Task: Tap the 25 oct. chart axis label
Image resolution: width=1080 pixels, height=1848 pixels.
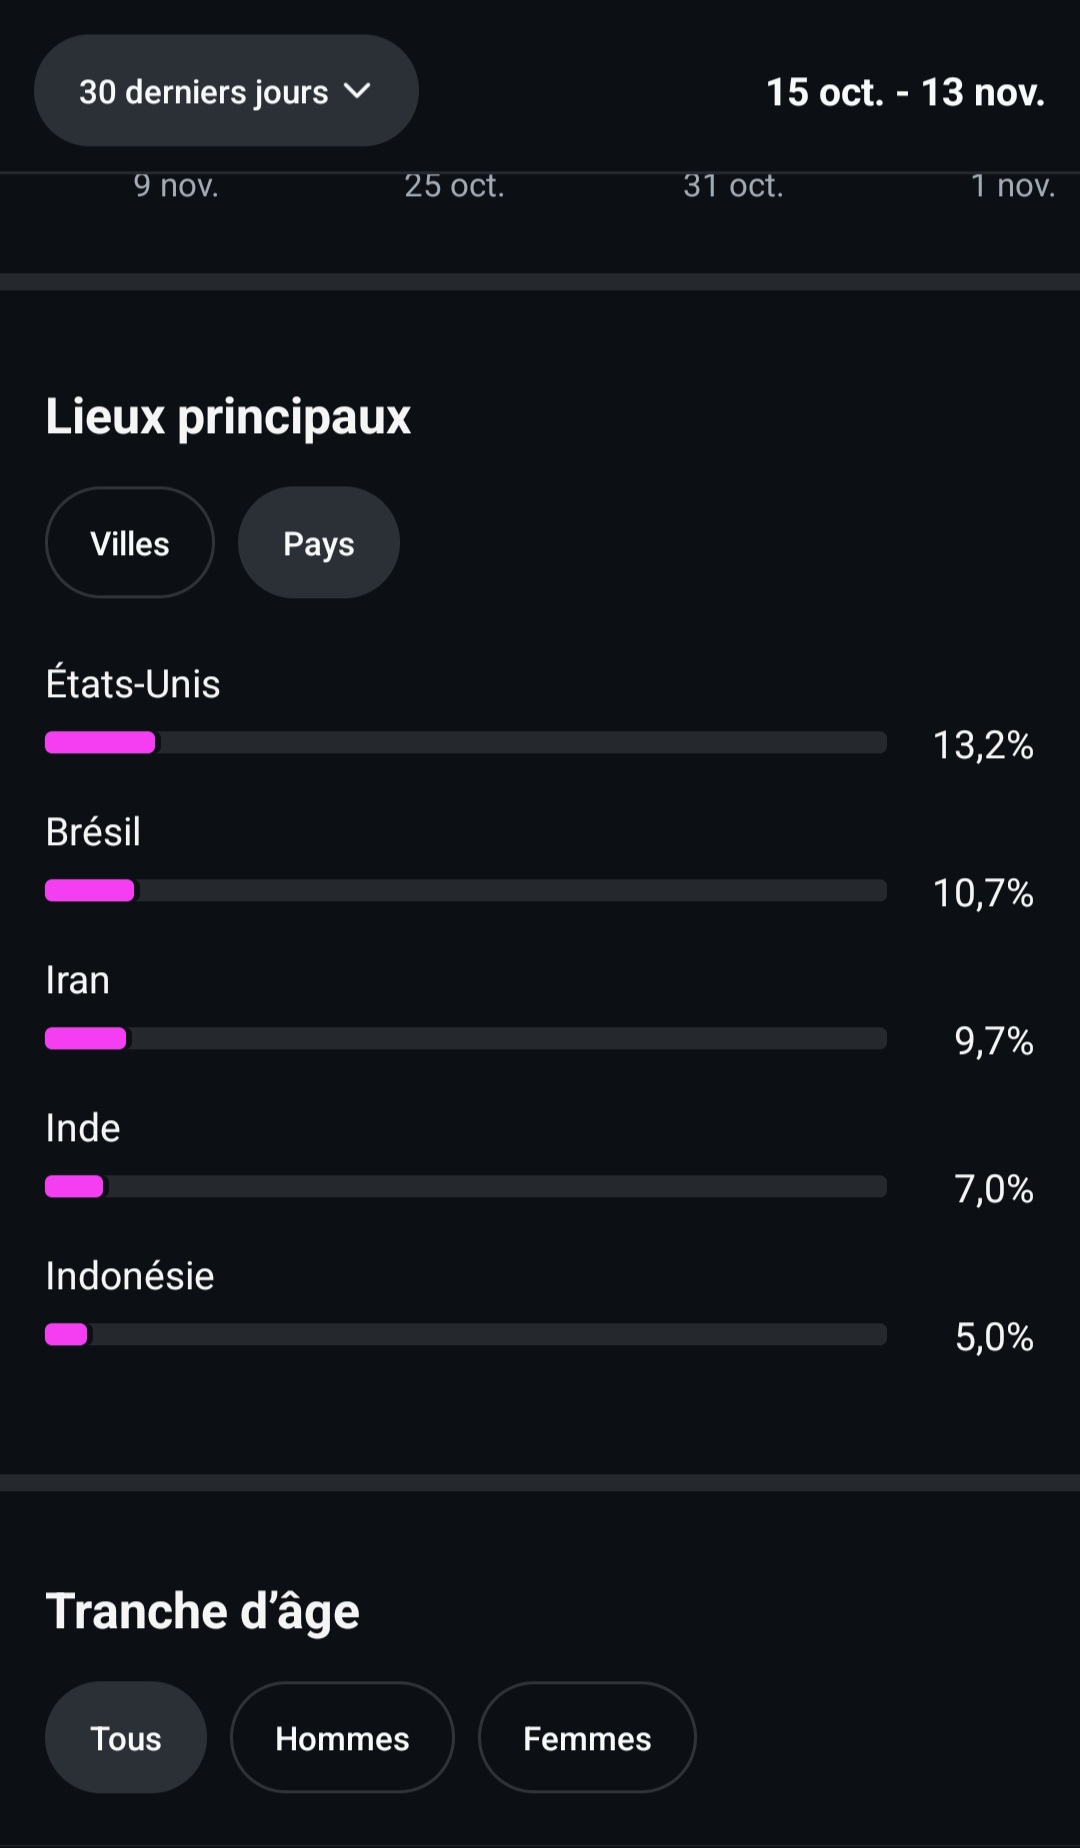Action: coord(454,186)
